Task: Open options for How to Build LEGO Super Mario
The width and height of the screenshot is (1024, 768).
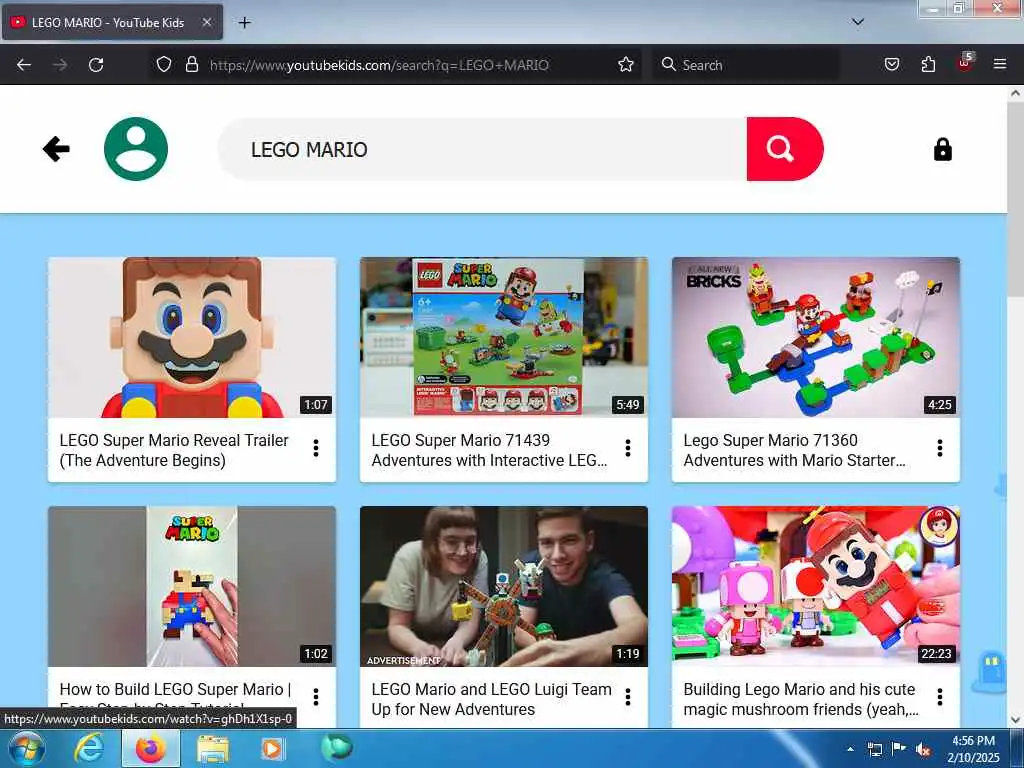Action: click(x=316, y=697)
